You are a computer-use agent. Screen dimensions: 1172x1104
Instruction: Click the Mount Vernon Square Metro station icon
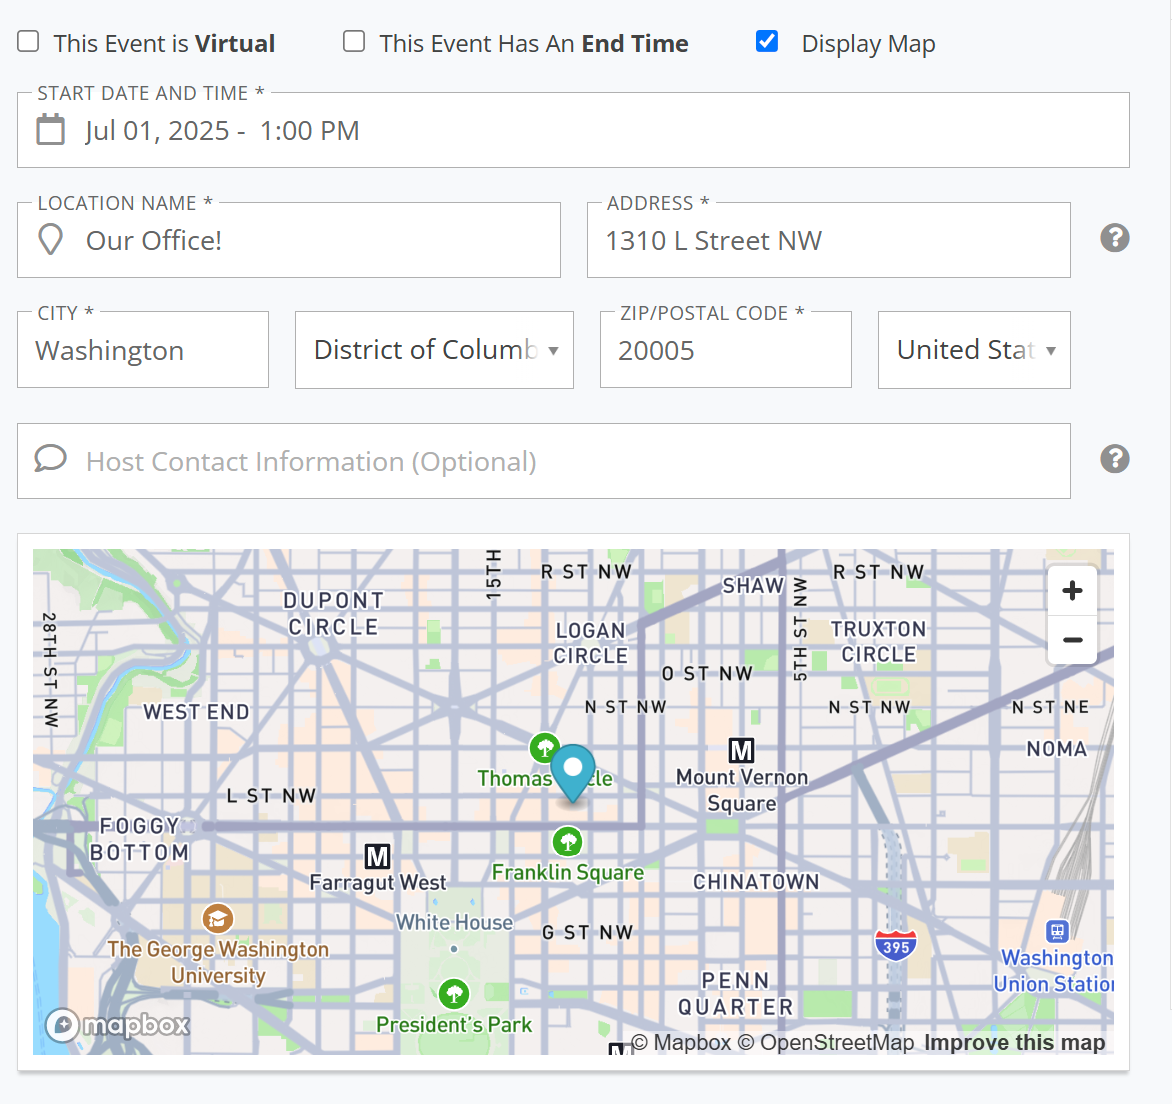(741, 751)
